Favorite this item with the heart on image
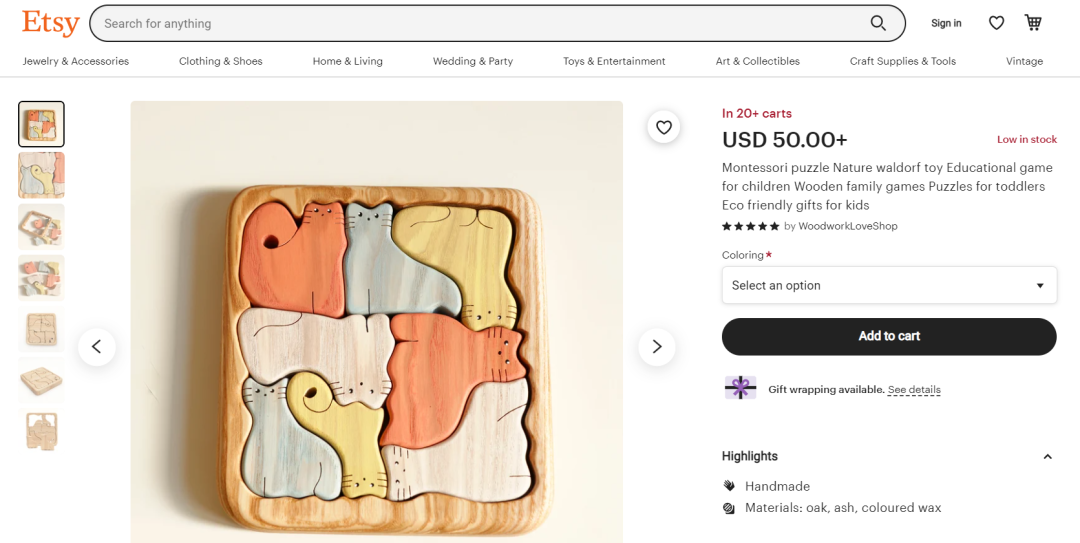 click(663, 127)
